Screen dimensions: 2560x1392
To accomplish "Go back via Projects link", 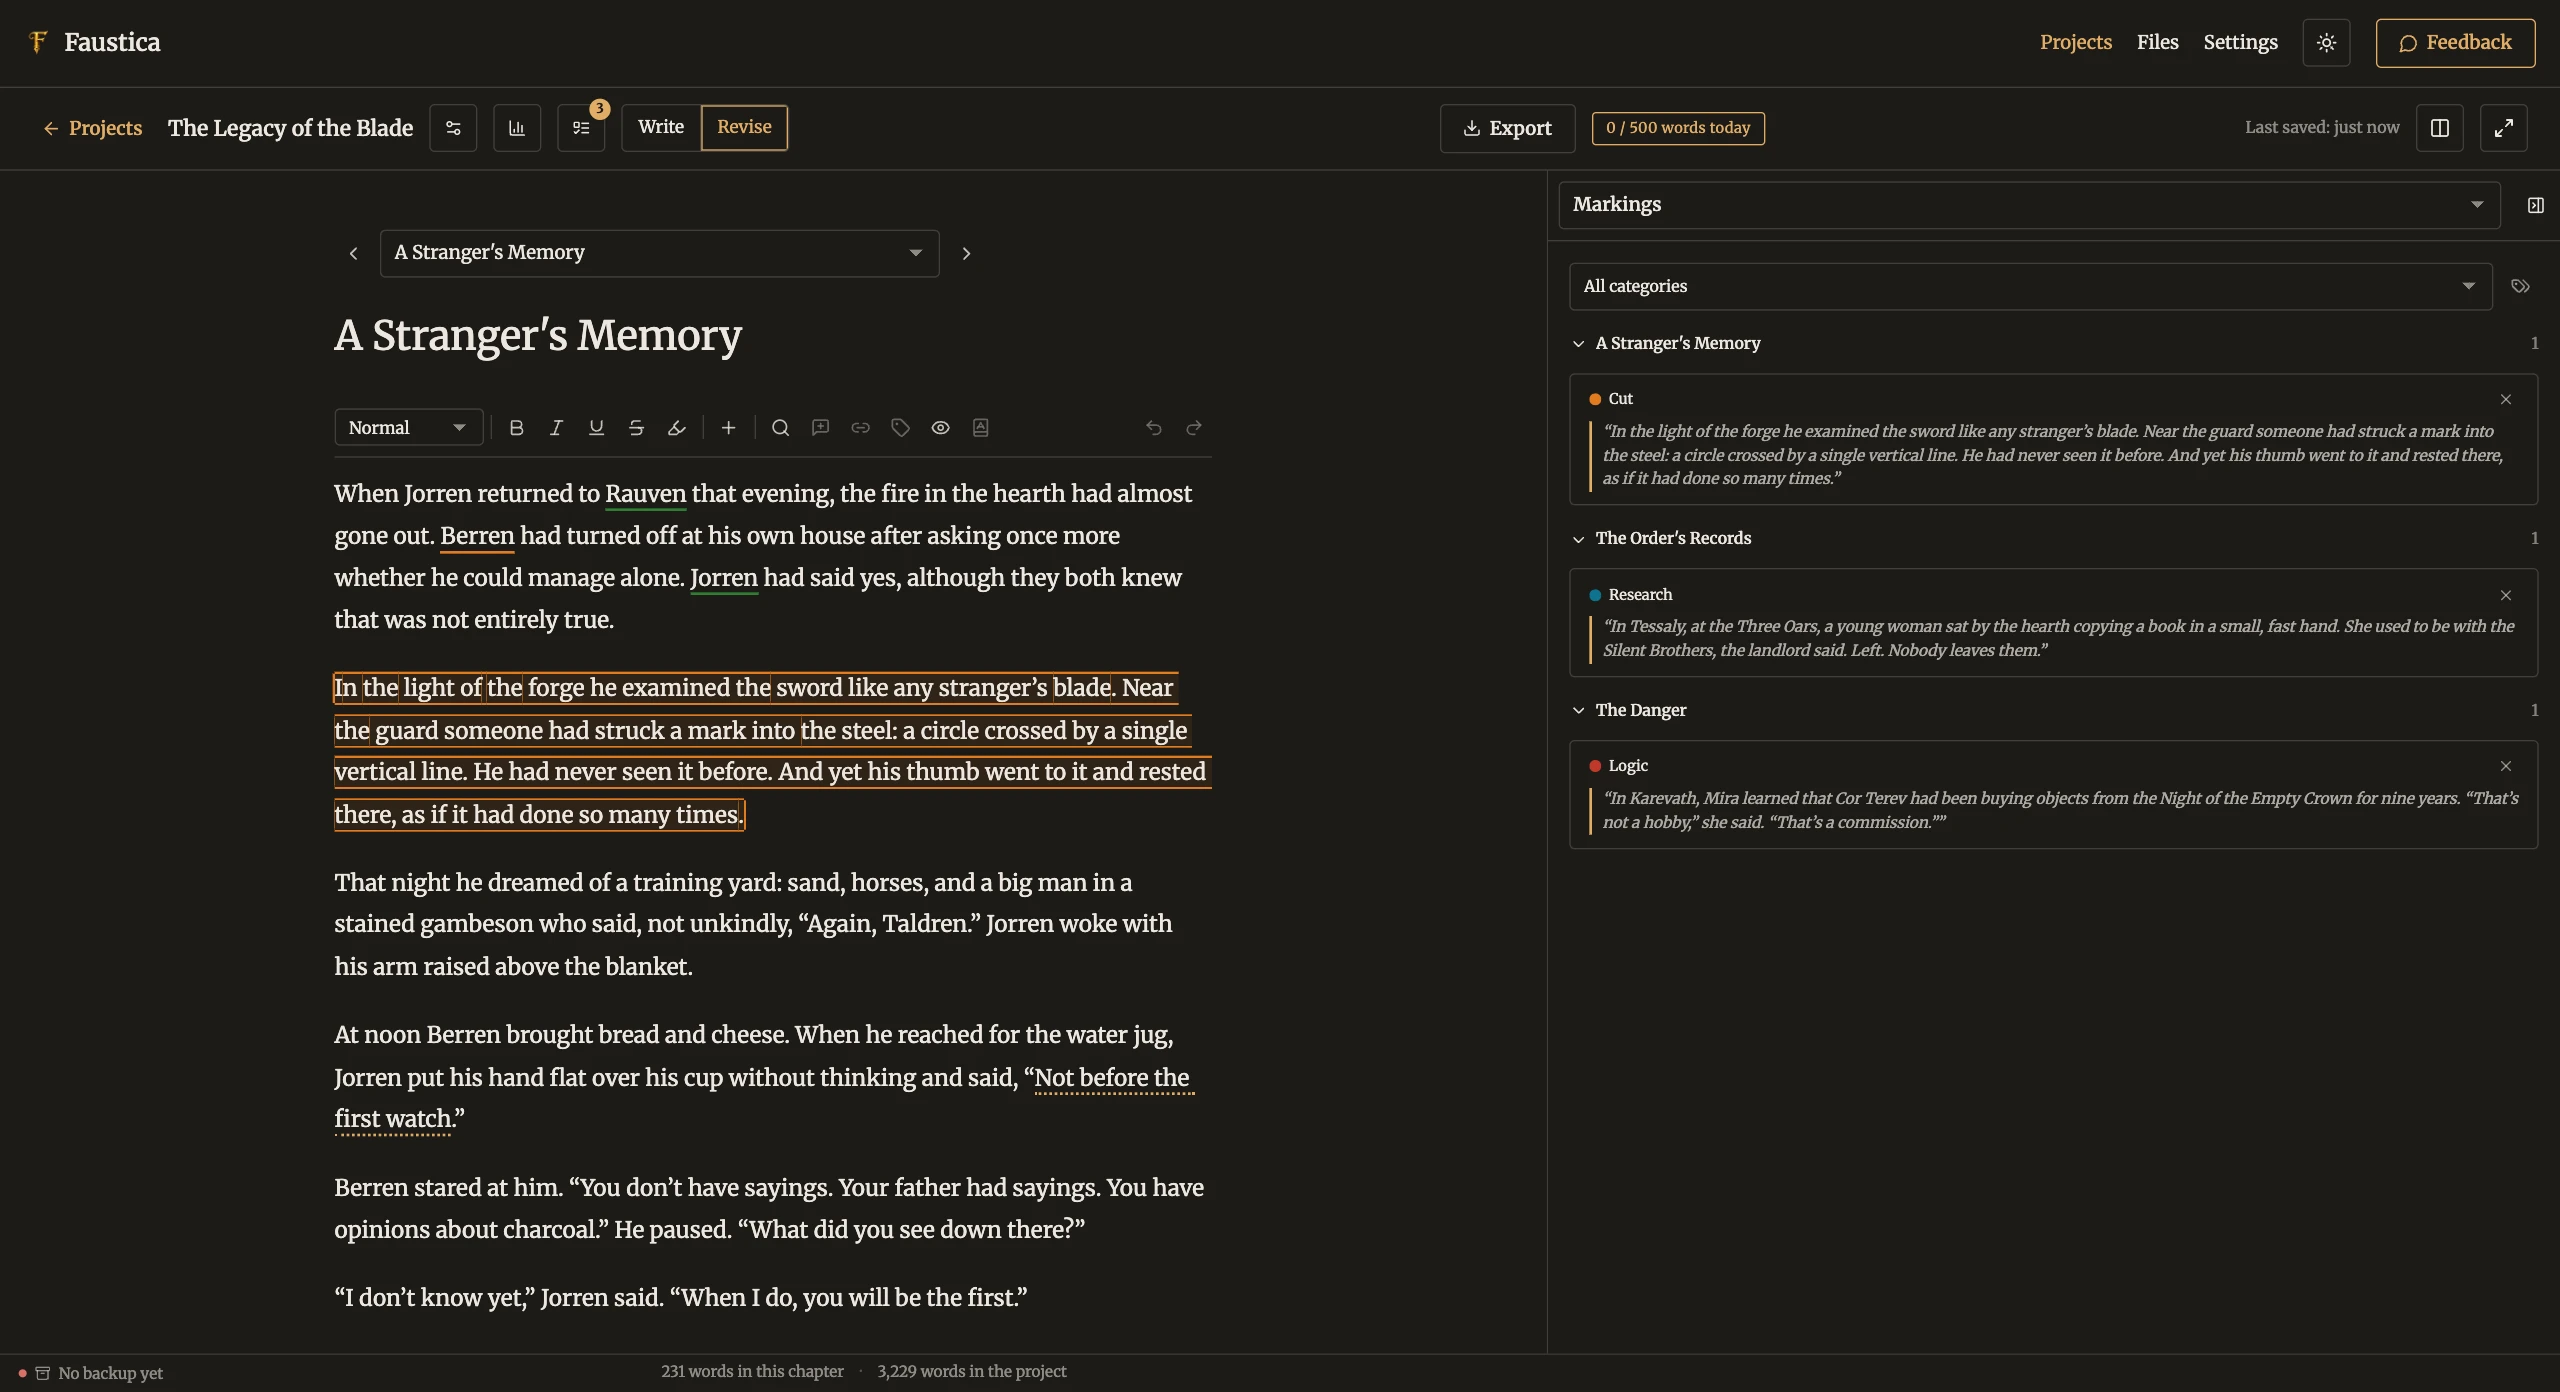I will coord(92,128).
